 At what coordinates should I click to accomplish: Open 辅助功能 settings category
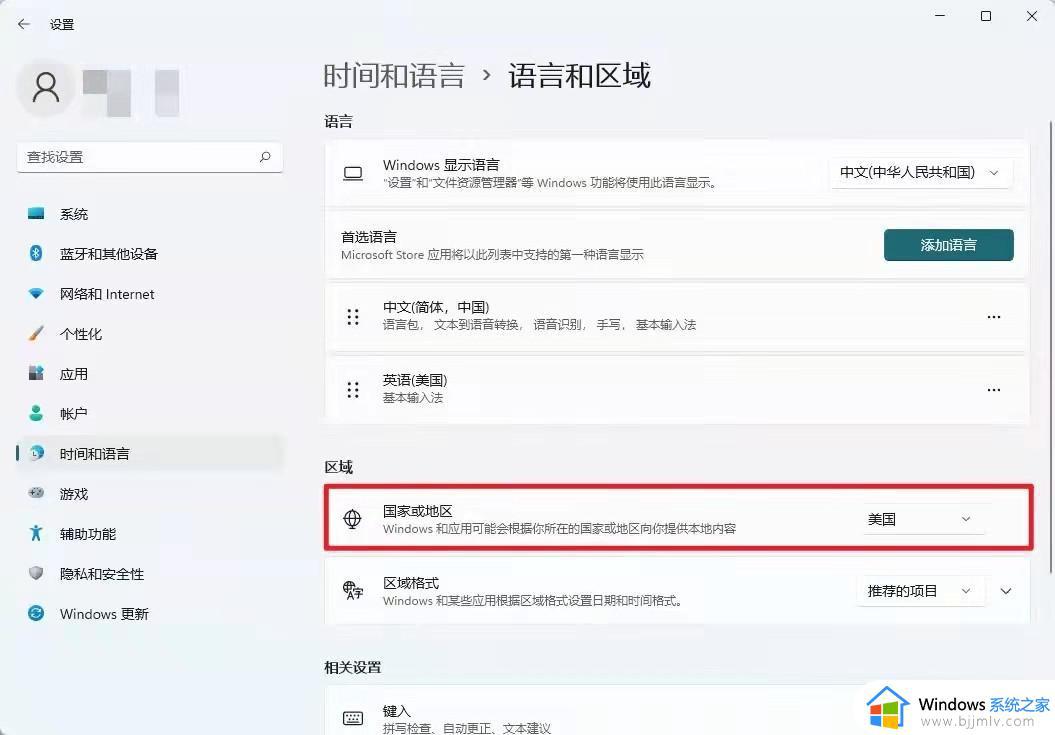tap(149, 534)
